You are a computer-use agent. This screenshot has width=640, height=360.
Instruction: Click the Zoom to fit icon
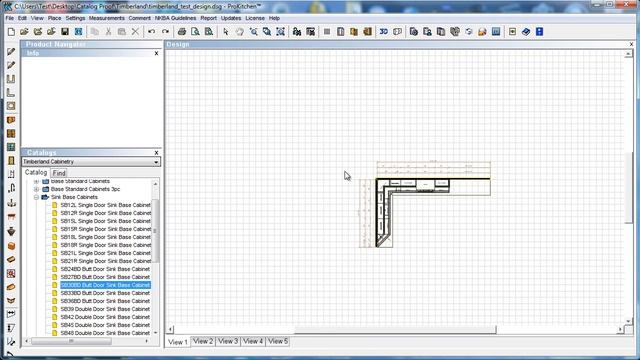pyautogui.click(x=280, y=31)
